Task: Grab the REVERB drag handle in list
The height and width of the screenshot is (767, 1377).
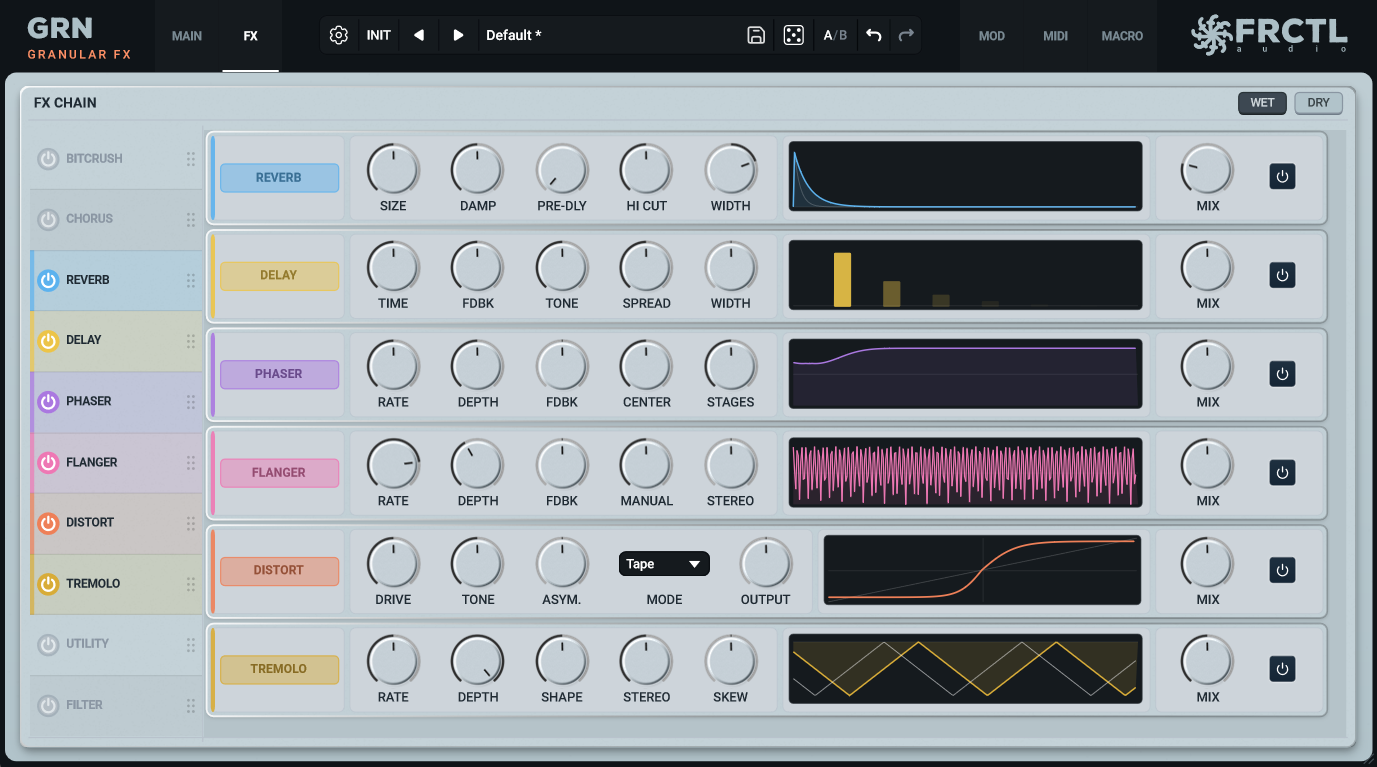Action: (190, 280)
